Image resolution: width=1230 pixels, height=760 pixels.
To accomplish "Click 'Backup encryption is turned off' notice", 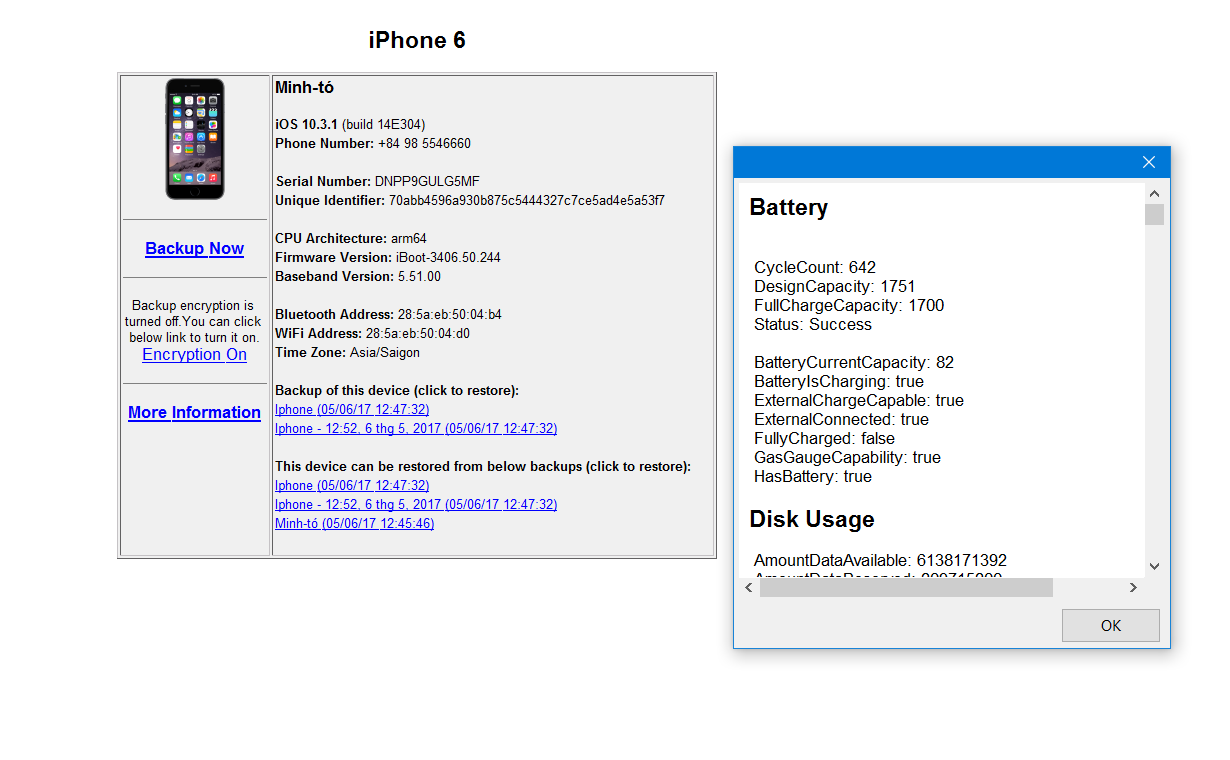I will 194,321.
